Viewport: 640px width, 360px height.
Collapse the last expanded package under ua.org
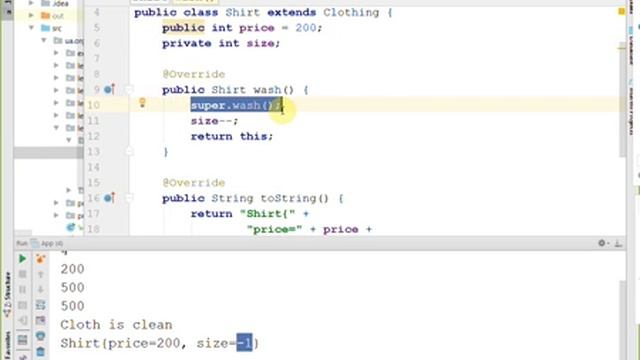(x=56, y=128)
